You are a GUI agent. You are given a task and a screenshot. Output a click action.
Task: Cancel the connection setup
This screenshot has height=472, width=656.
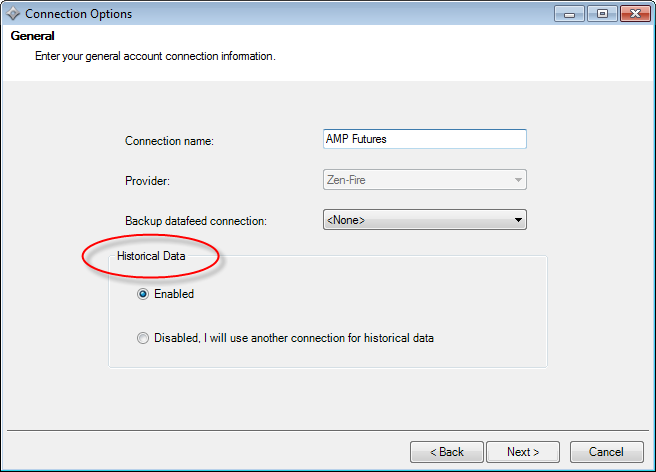pos(606,452)
